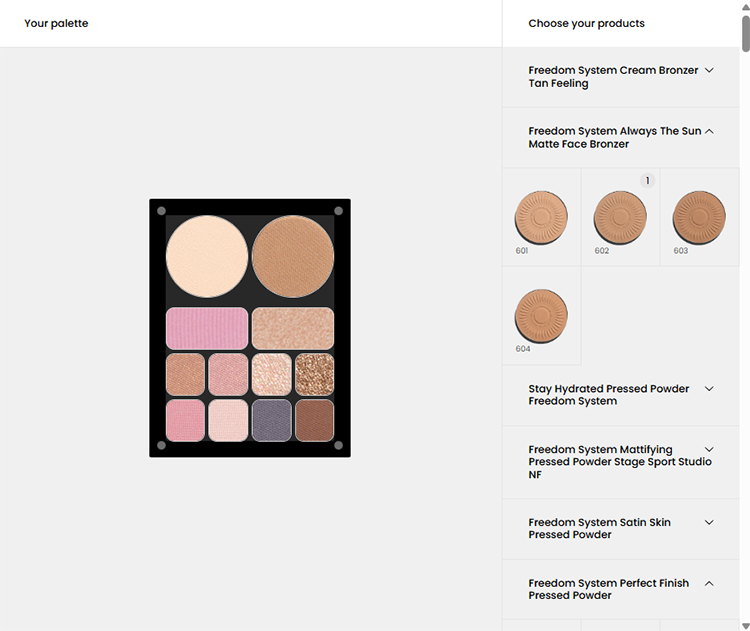Collapse Always The Sun Matte Face Bronzer section

point(620,138)
